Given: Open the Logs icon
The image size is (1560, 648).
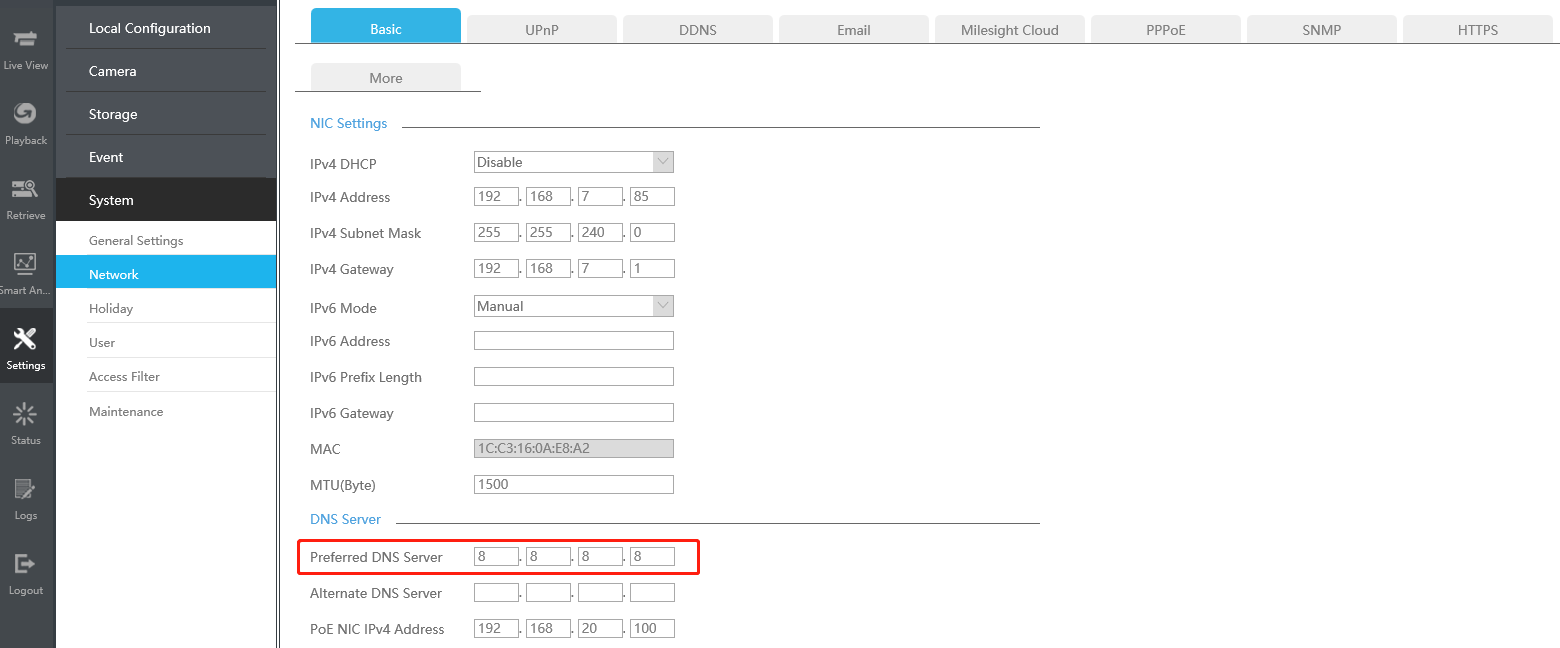Looking at the screenshot, I should (25, 489).
